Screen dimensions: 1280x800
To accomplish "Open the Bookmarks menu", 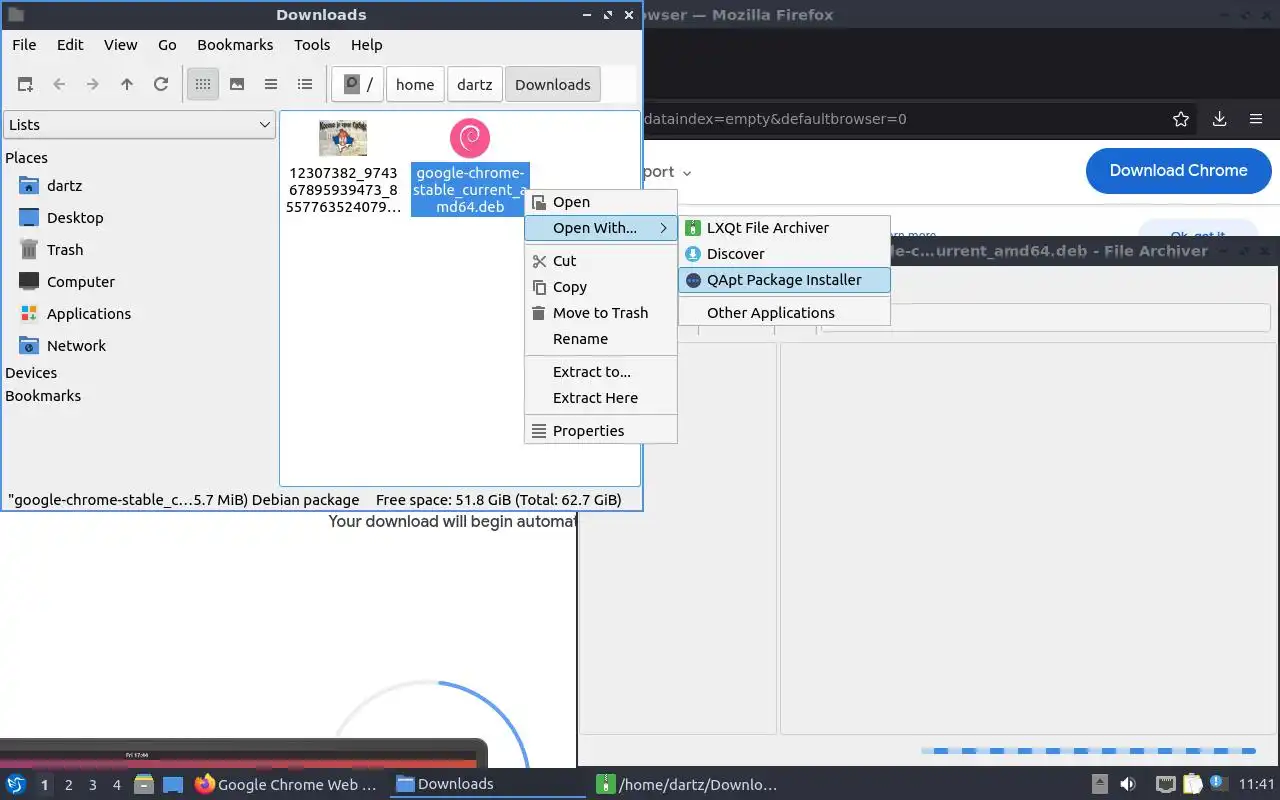I will [x=235, y=45].
